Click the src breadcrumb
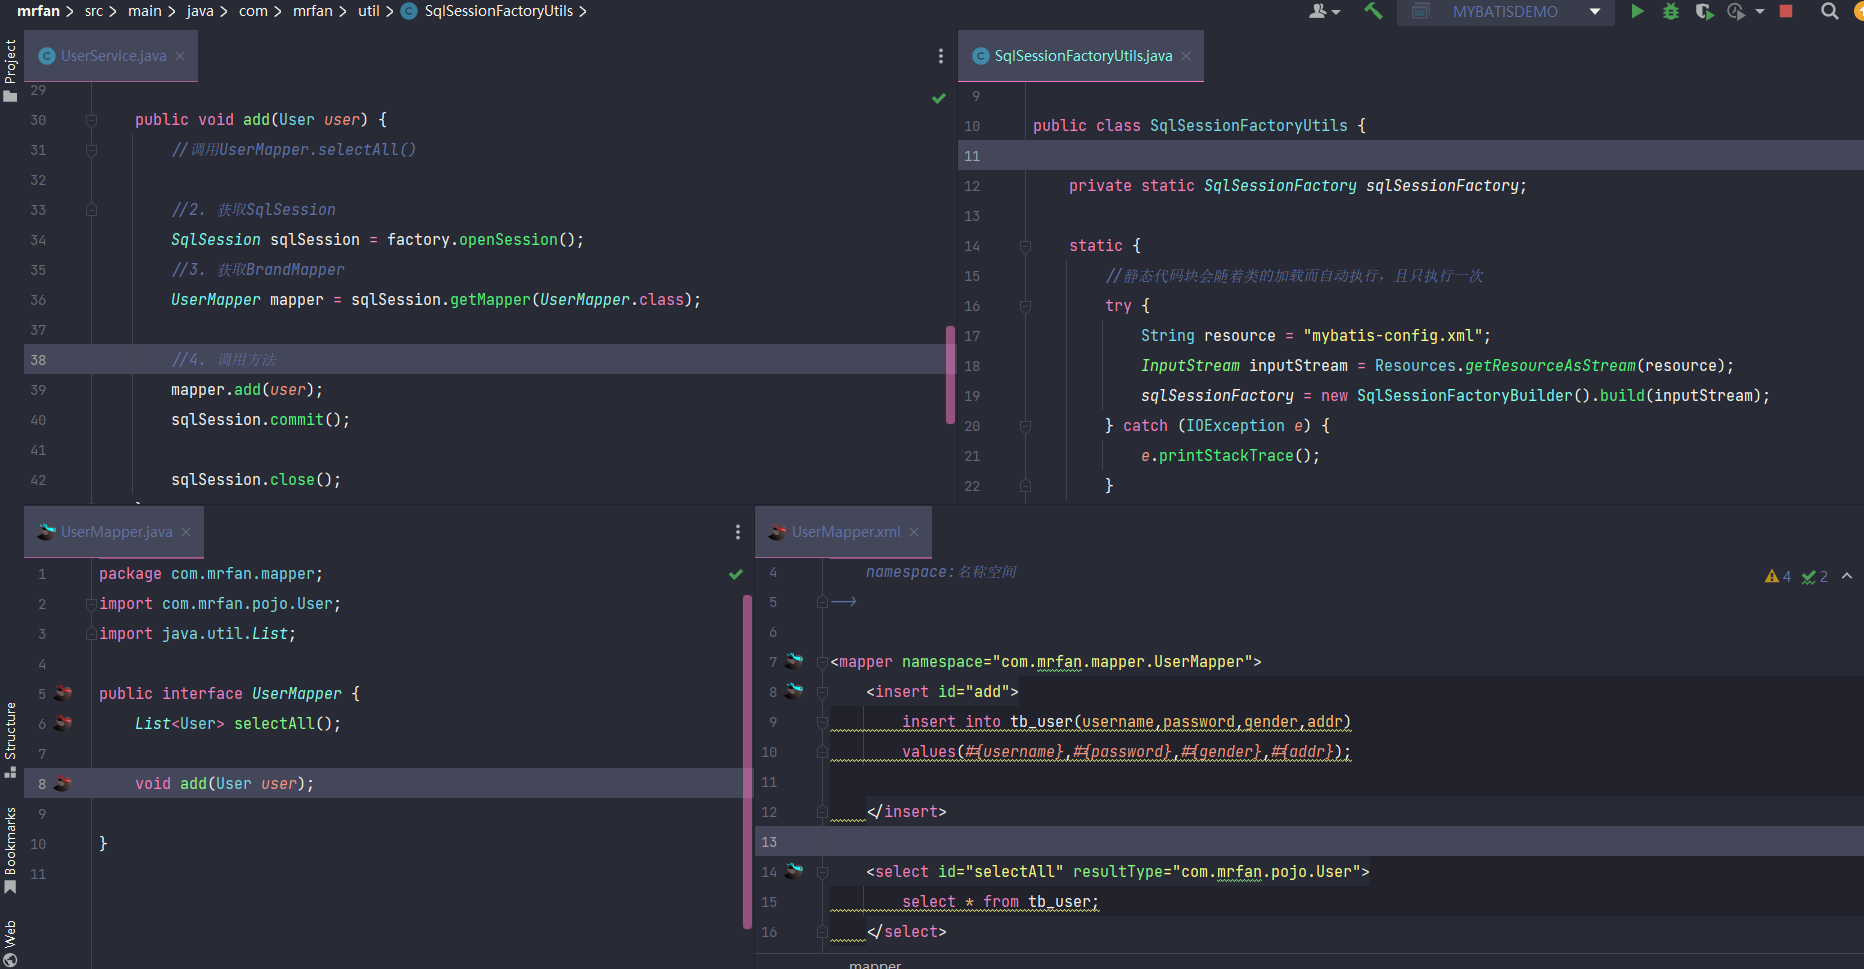 [x=94, y=11]
